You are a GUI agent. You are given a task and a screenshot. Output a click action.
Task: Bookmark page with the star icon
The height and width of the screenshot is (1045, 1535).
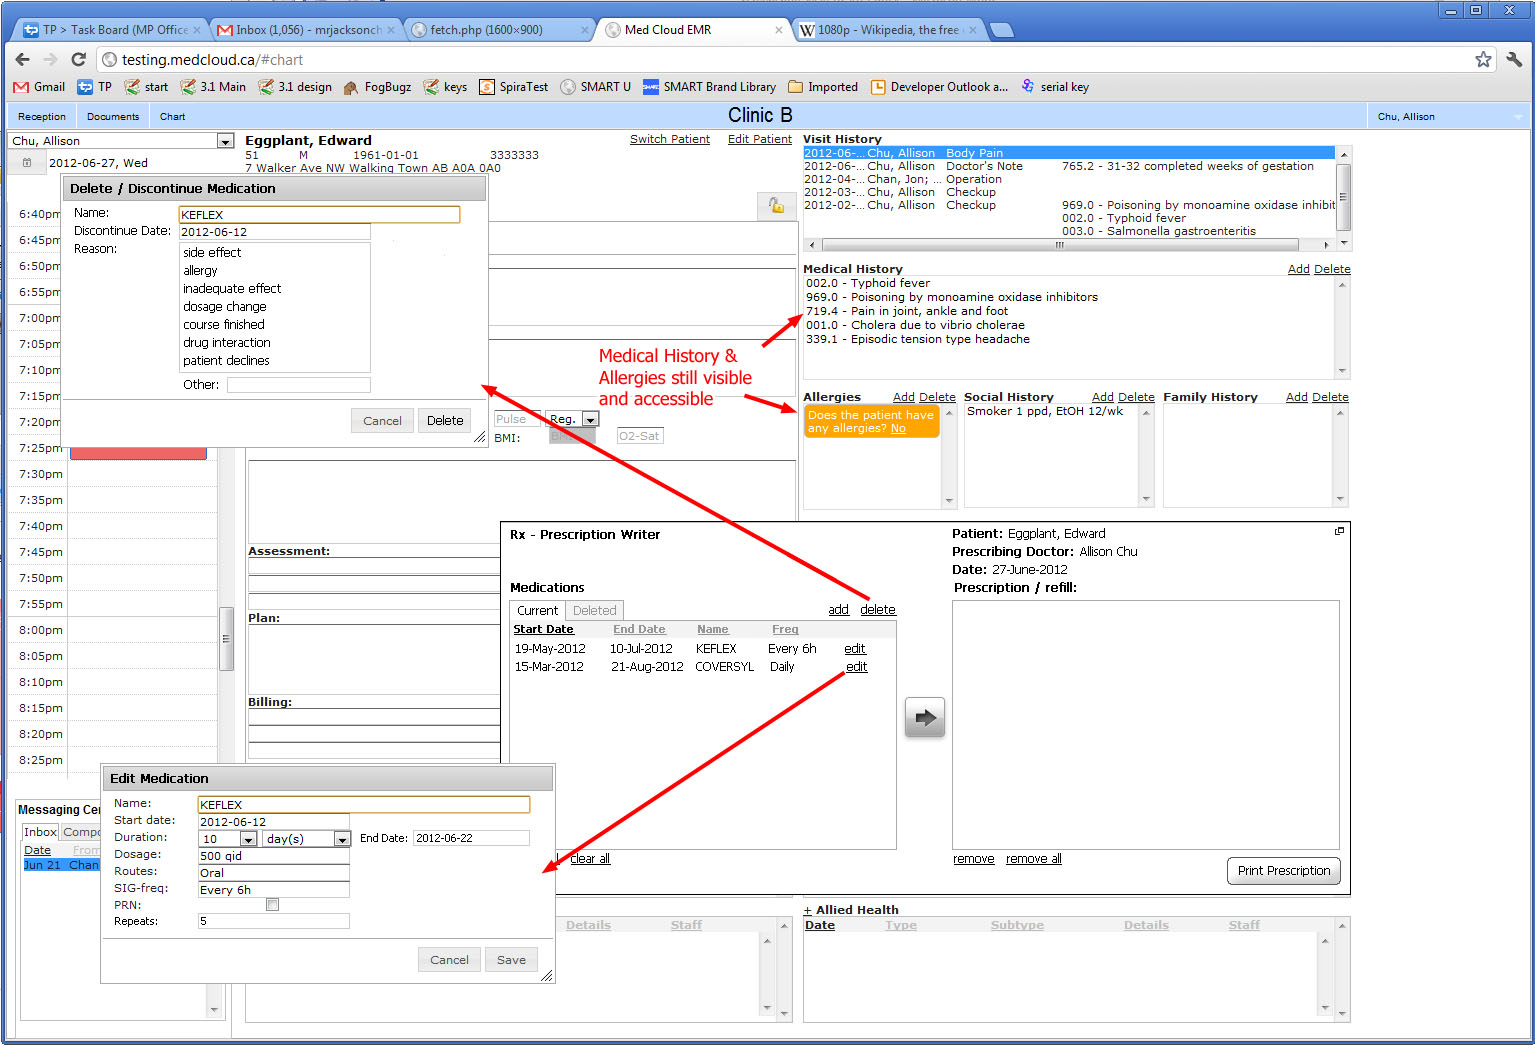(x=1483, y=60)
